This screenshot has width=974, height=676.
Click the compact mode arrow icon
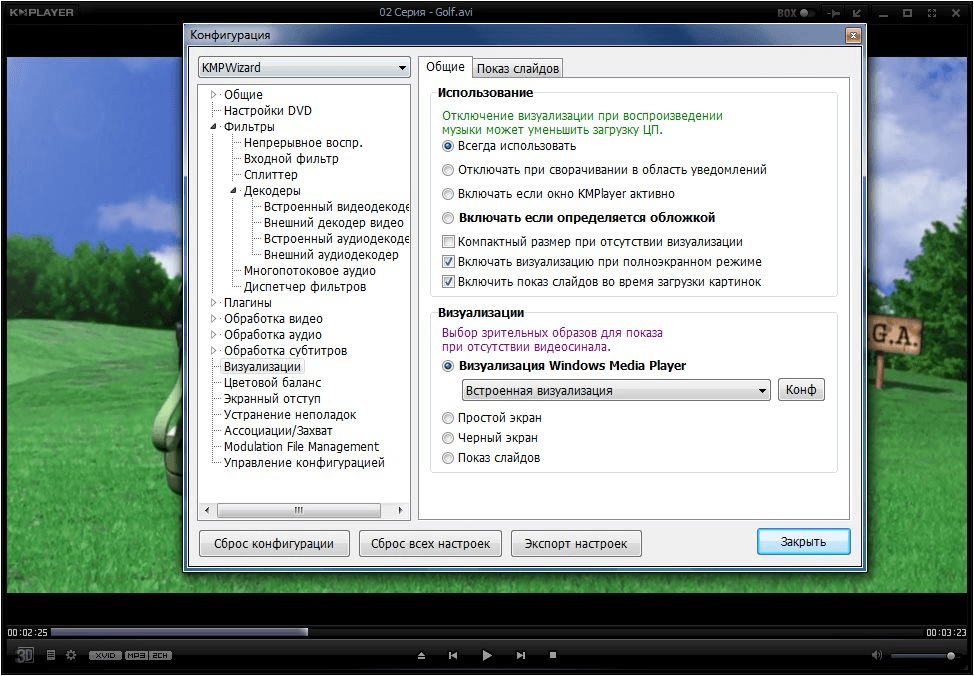coord(857,12)
